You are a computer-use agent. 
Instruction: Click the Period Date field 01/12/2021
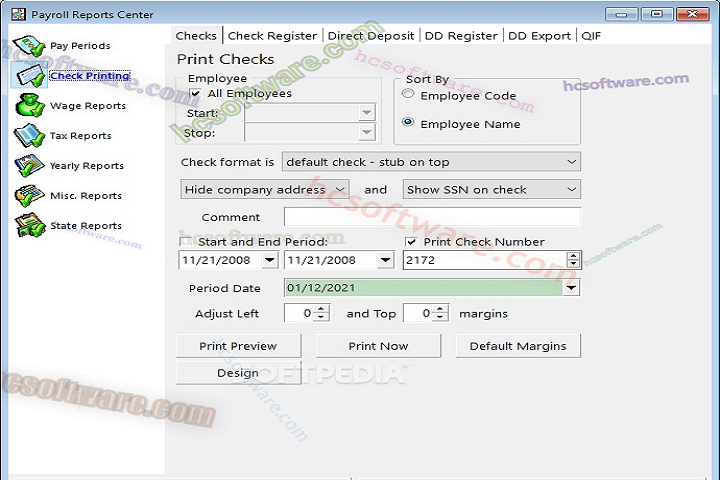pyautogui.click(x=423, y=288)
